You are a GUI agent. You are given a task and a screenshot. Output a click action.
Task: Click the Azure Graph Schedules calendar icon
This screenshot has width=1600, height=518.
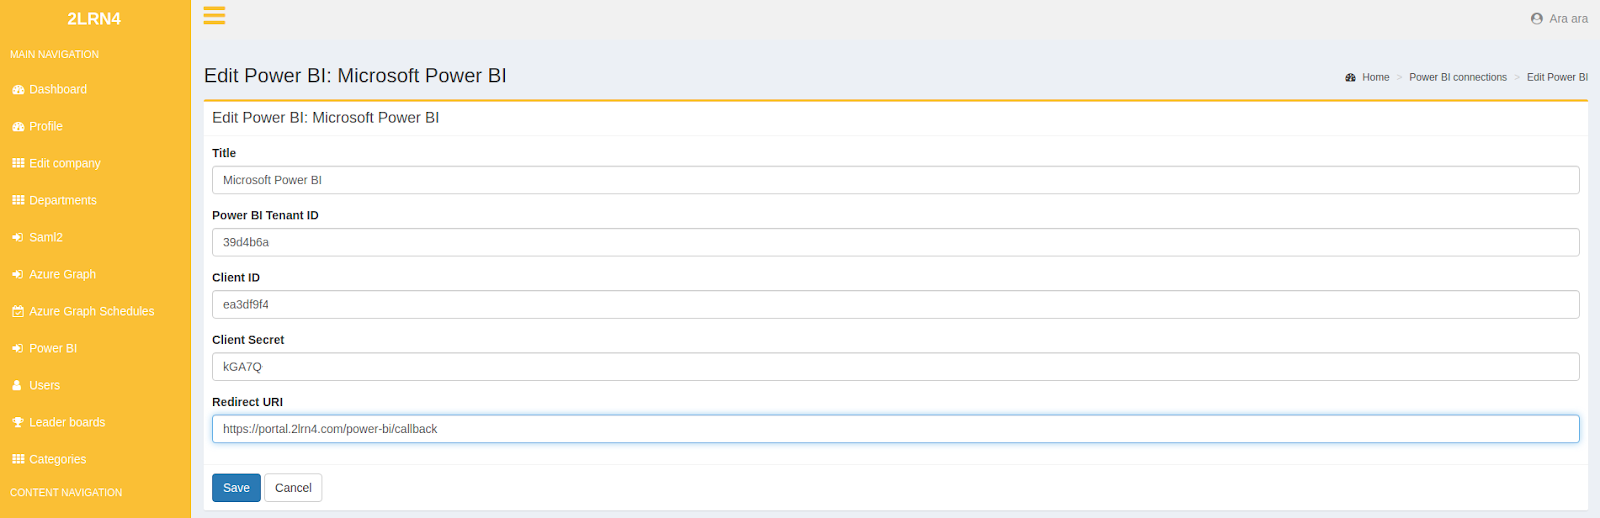point(18,312)
